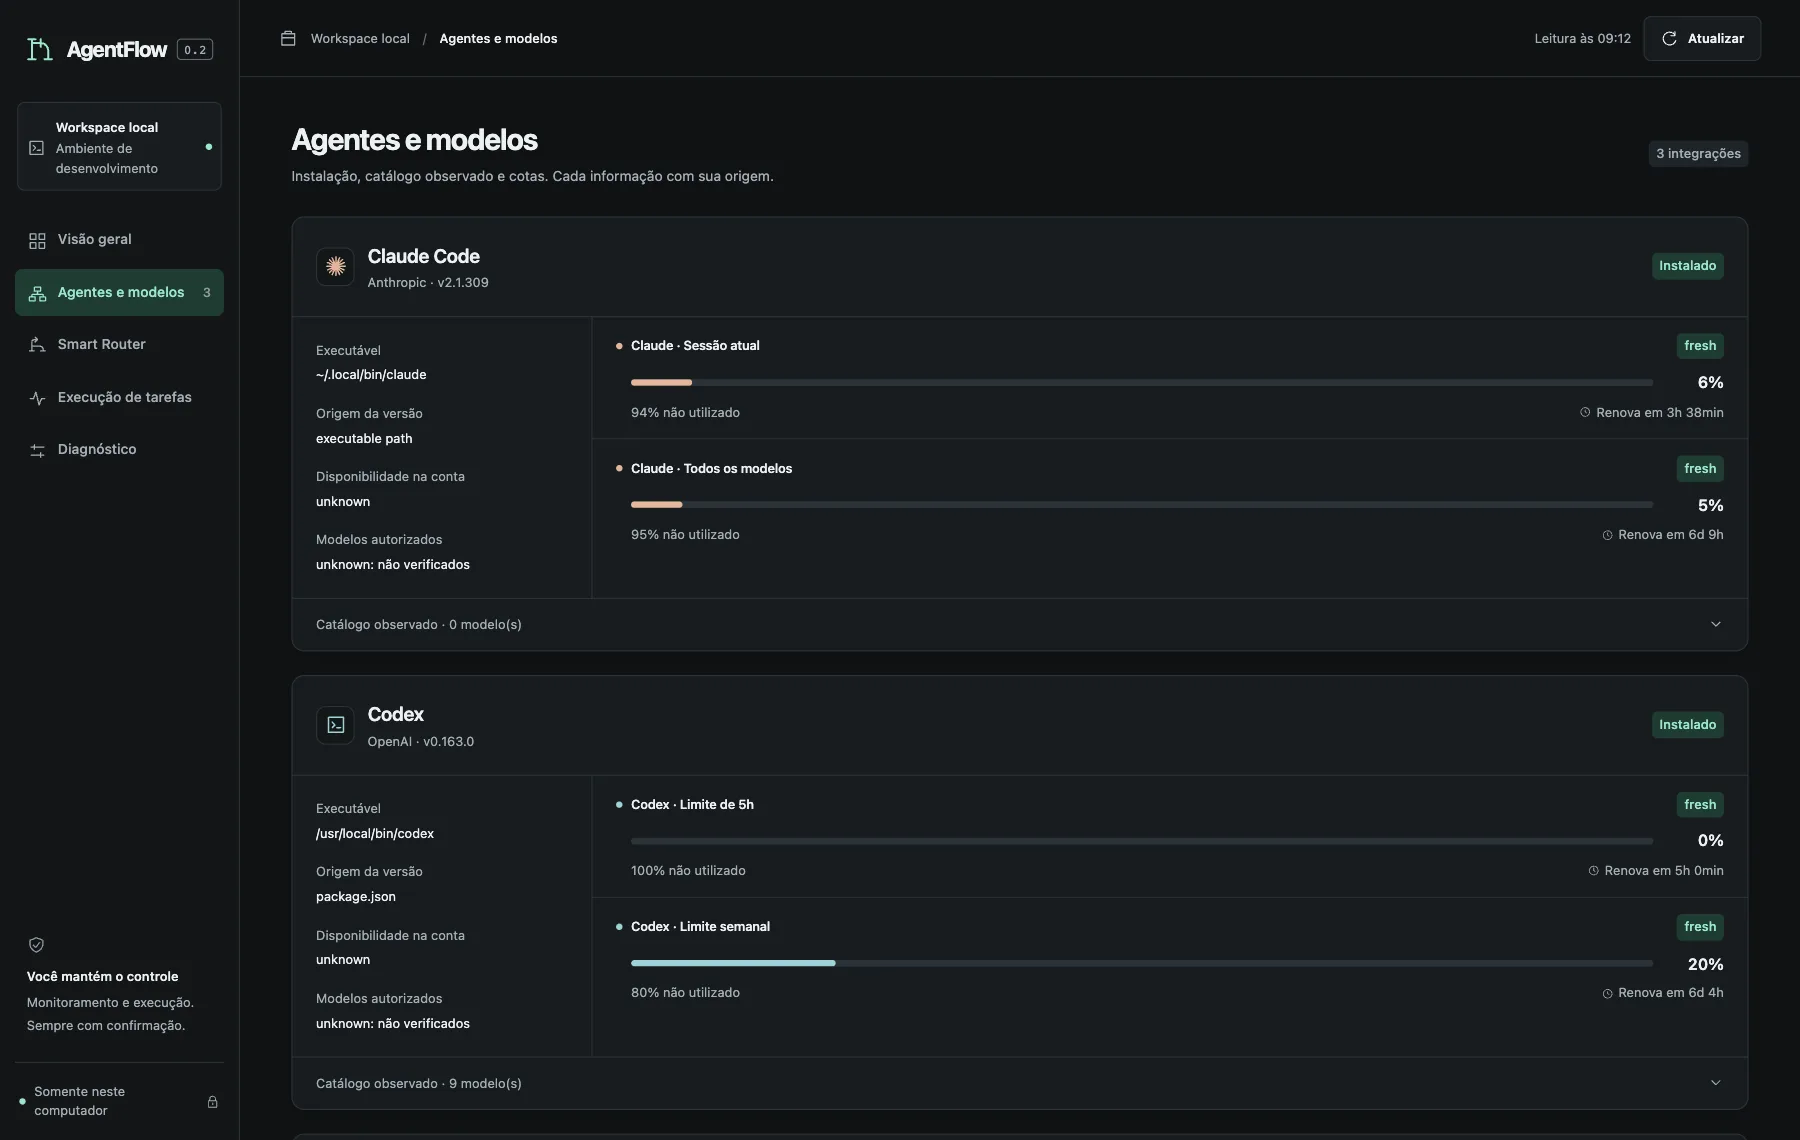Click the AgentFlow logo icon
The height and width of the screenshot is (1140, 1800).
tap(39, 49)
